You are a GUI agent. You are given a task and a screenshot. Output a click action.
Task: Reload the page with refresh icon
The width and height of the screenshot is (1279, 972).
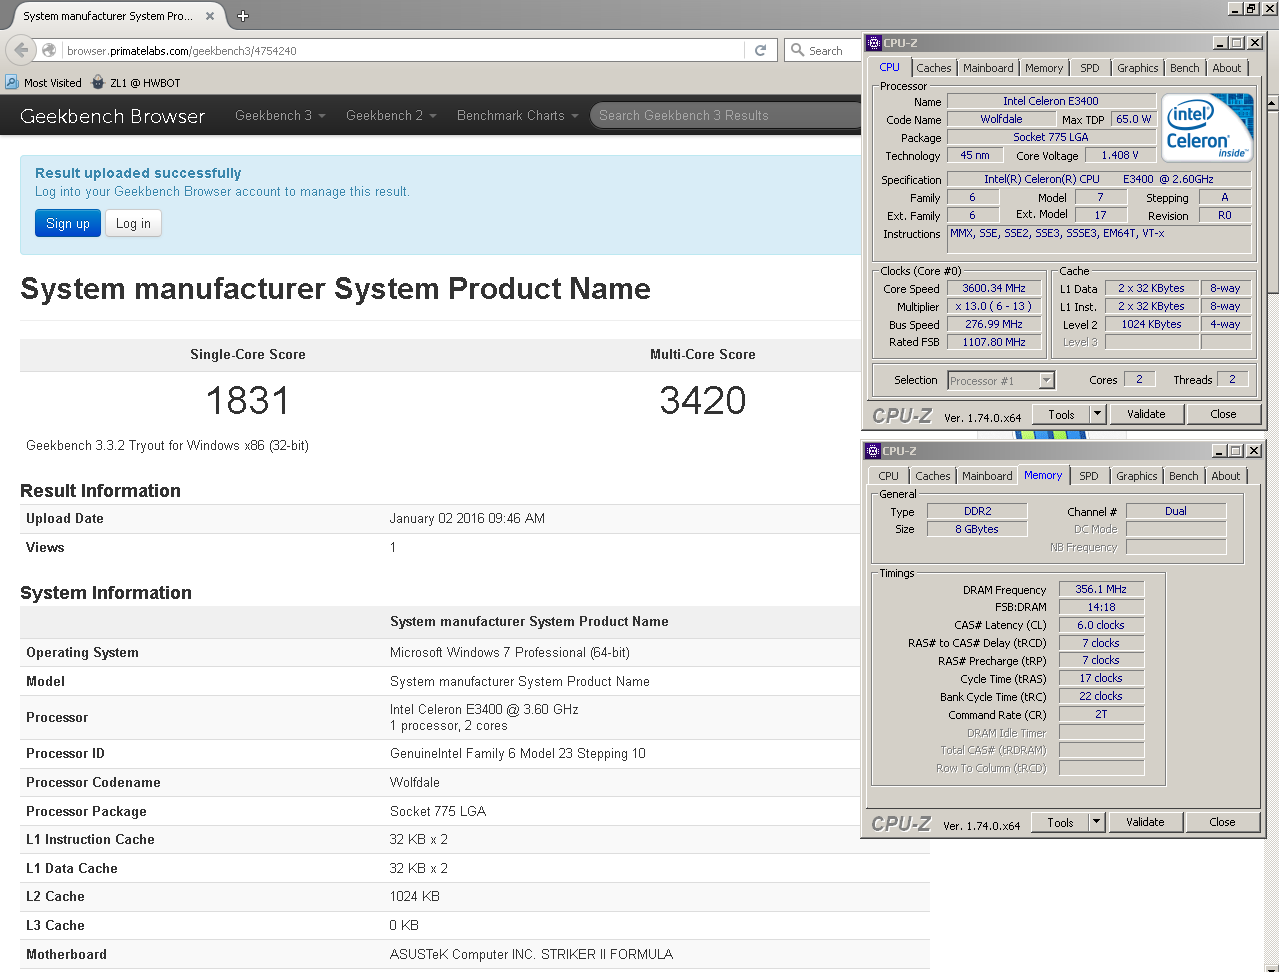click(x=760, y=50)
